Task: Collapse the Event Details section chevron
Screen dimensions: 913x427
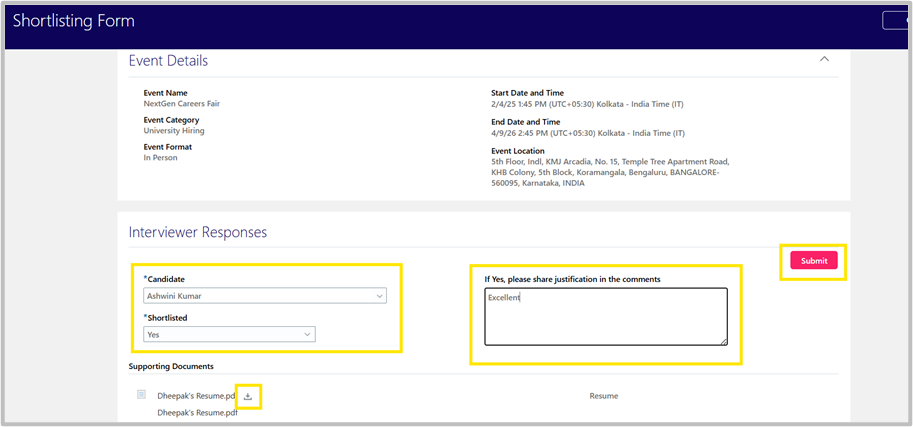Action: 824,59
